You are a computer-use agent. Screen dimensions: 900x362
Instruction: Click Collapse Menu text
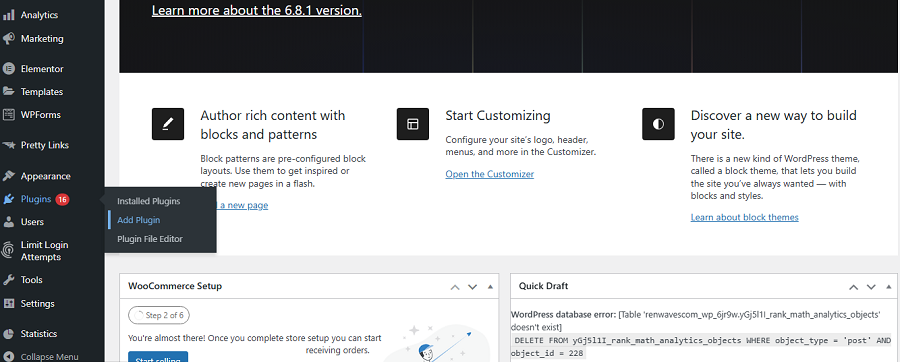tap(49, 357)
